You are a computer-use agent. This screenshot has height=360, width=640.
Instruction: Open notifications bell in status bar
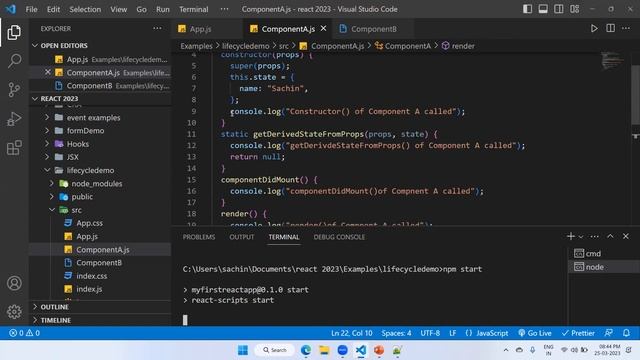[626, 333]
